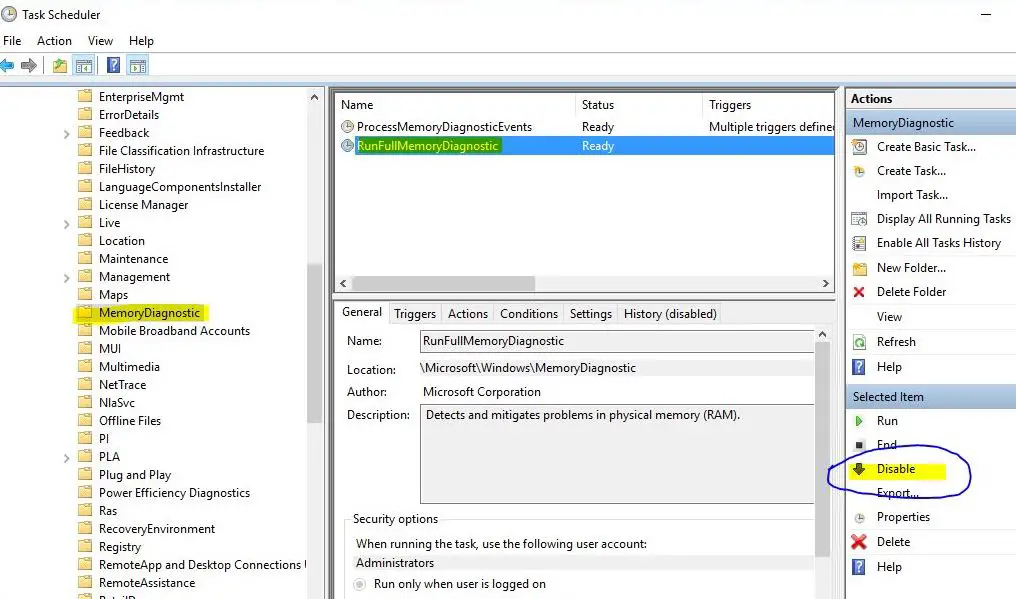Click the Create Basic Task icon
1016x599 pixels.
coord(859,147)
